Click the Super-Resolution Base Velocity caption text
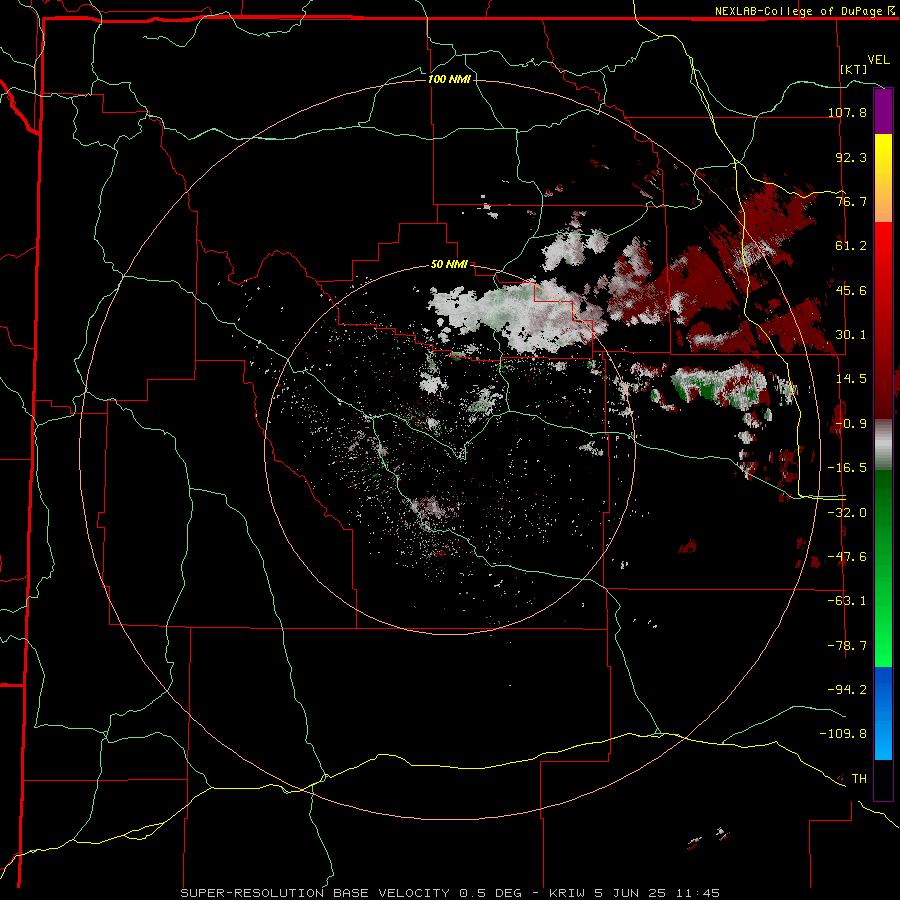This screenshot has height=900, width=900. [450, 893]
